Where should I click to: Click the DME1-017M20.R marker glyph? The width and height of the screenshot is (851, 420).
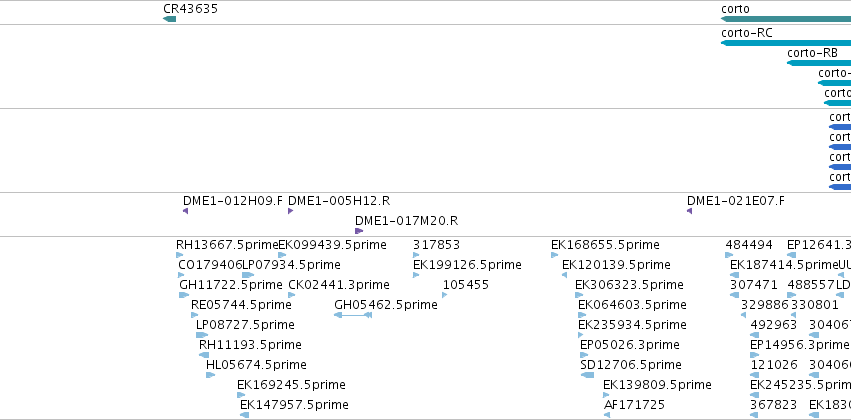coord(359,231)
